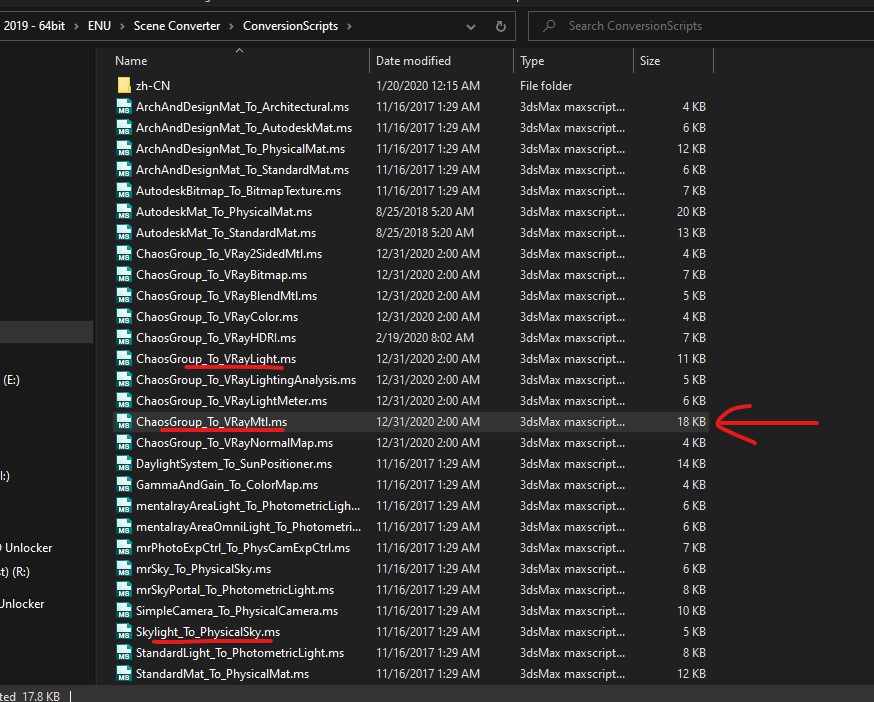
Task: Click the ChaosGroup_To_VRayLight.ms file icon
Action: pyautogui.click(x=124, y=359)
